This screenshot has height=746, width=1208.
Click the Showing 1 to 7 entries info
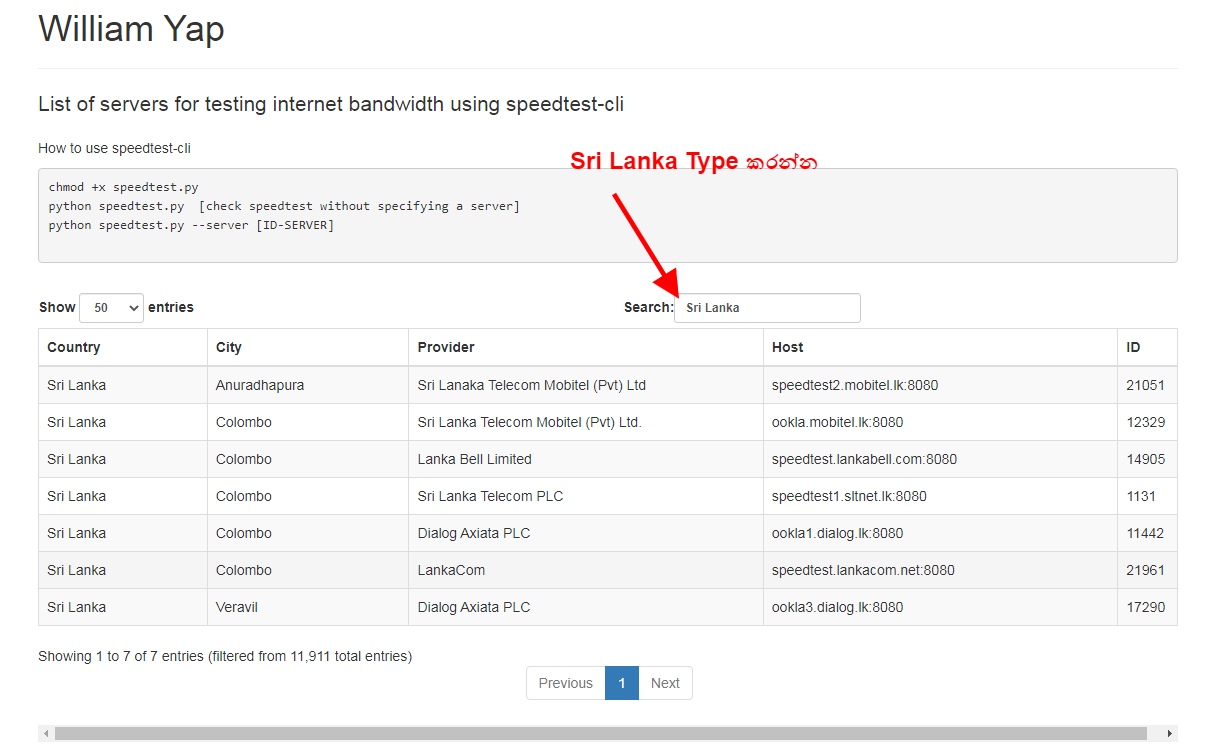pos(225,656)
